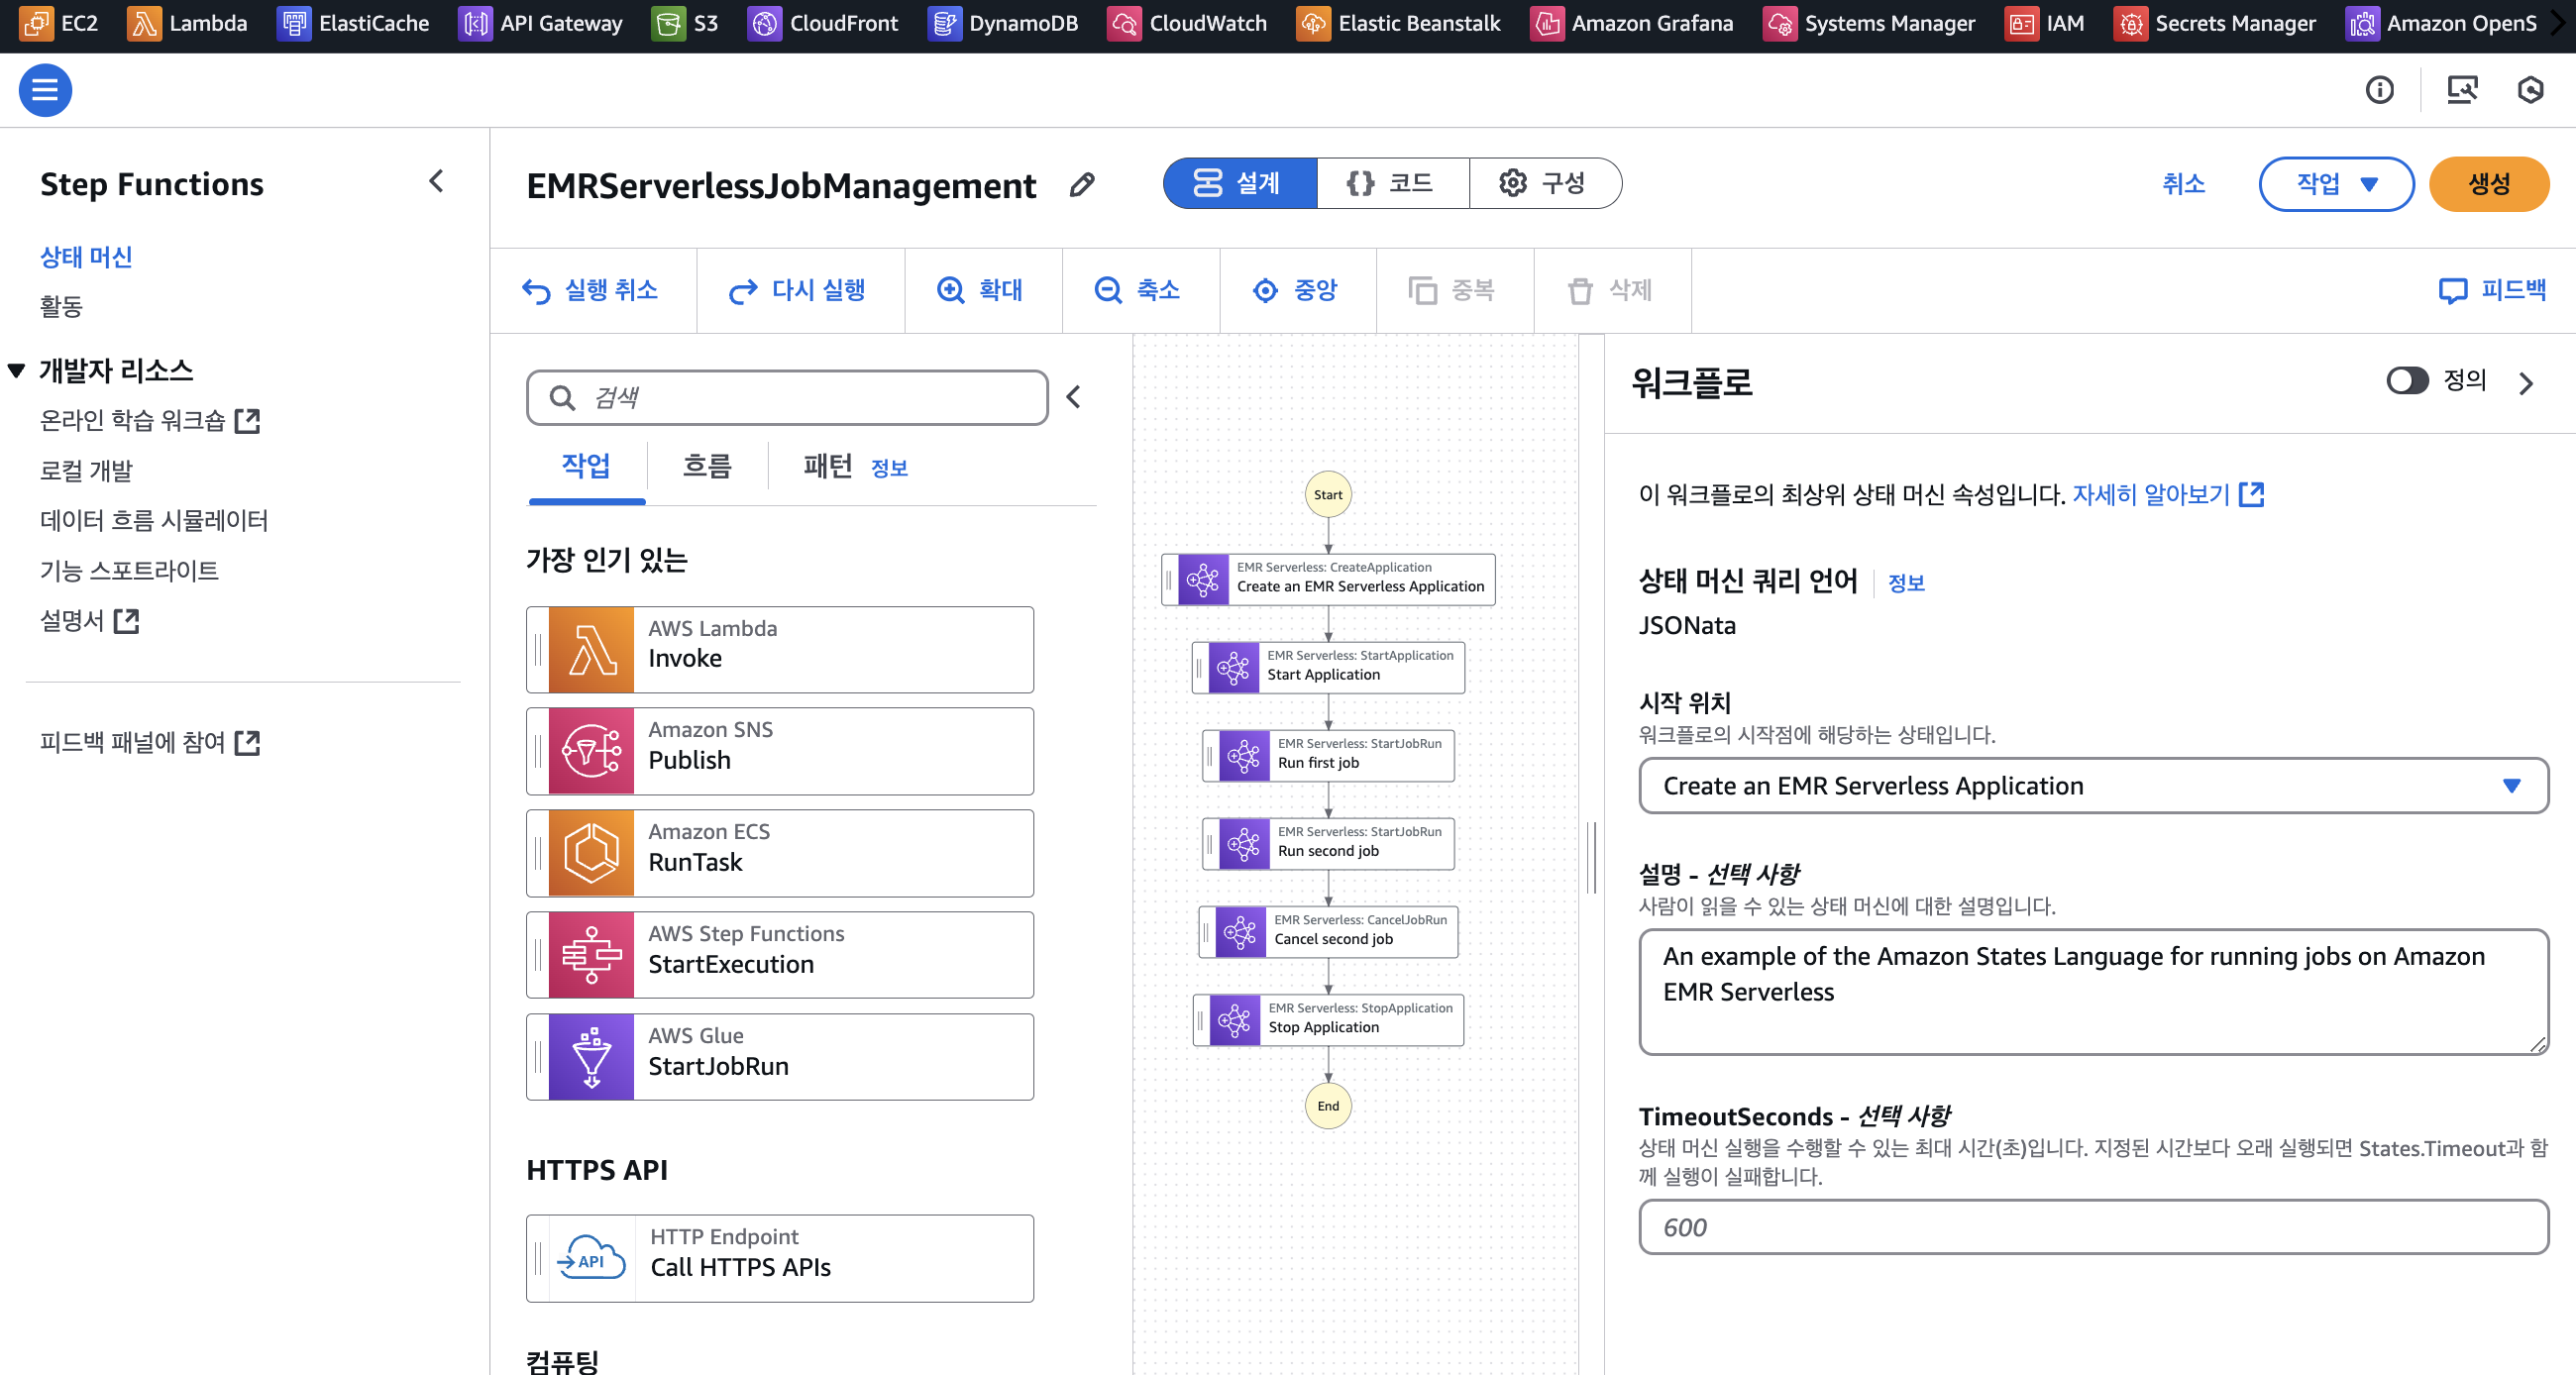Click the center (중앙) canvas icon
Image resolution: width=2576 pixels, height=1375 pixels.
tap(1265, 290)
